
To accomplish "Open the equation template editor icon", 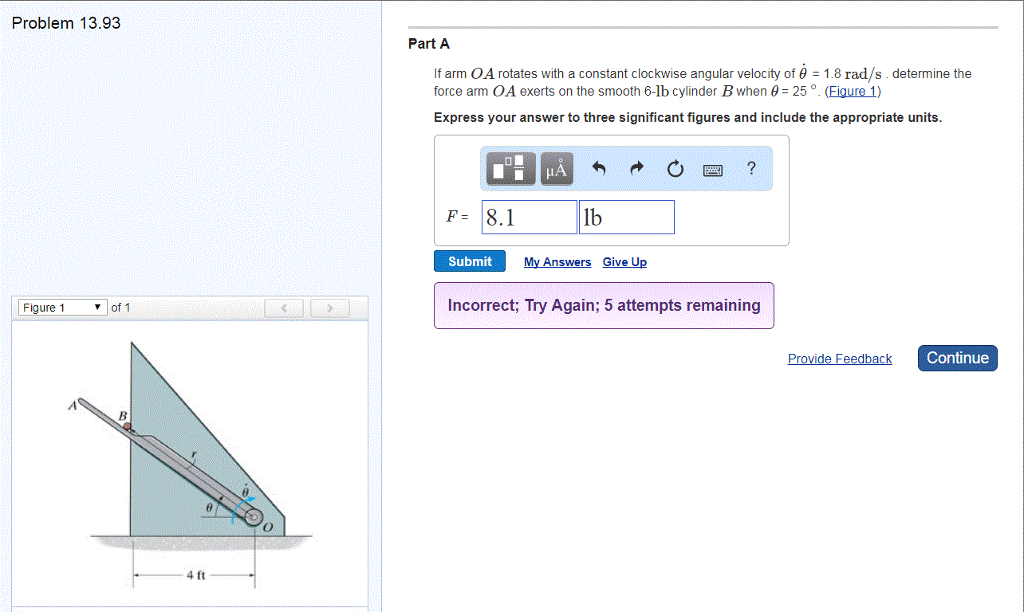I will coord(508,168).
